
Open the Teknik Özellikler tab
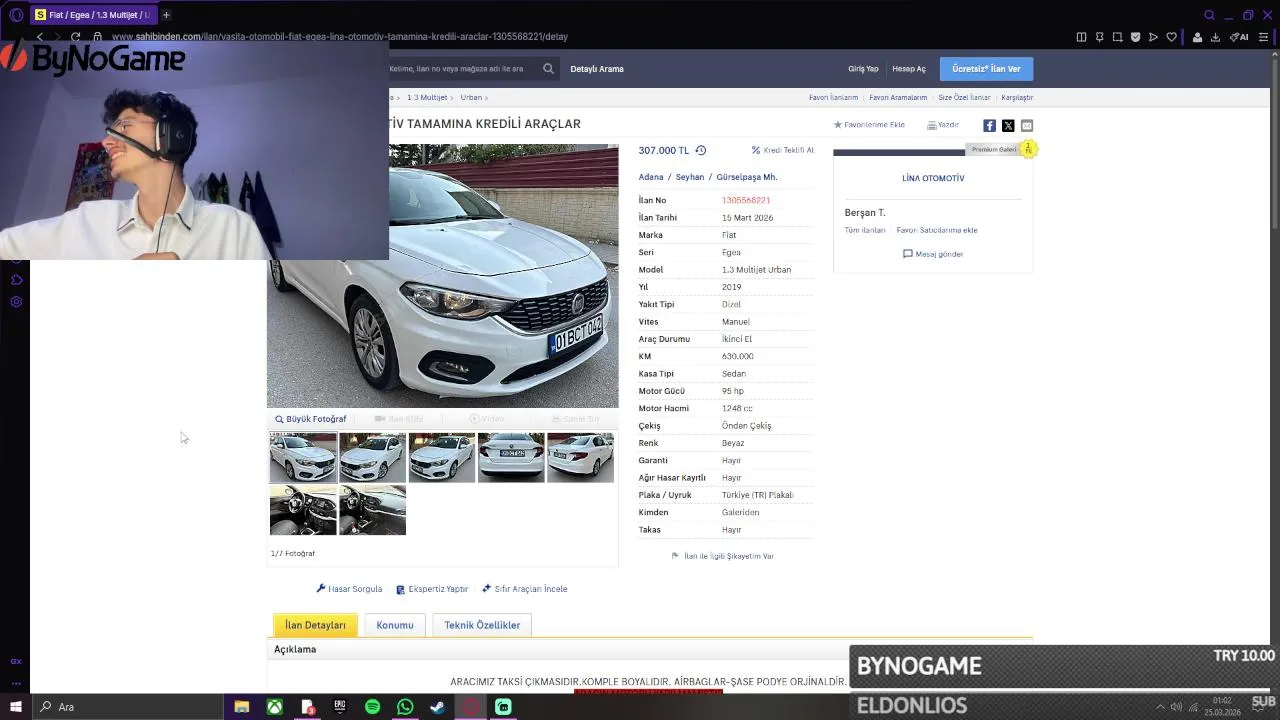pyautogui.click(x=482, y=625)
